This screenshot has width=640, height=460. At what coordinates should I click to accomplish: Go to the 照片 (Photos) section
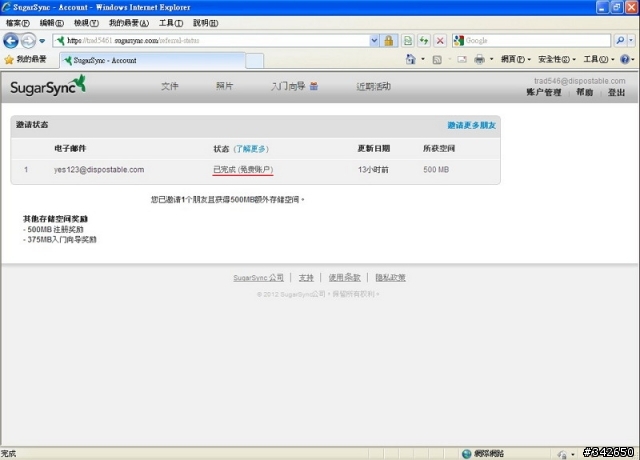pos(224,86)
